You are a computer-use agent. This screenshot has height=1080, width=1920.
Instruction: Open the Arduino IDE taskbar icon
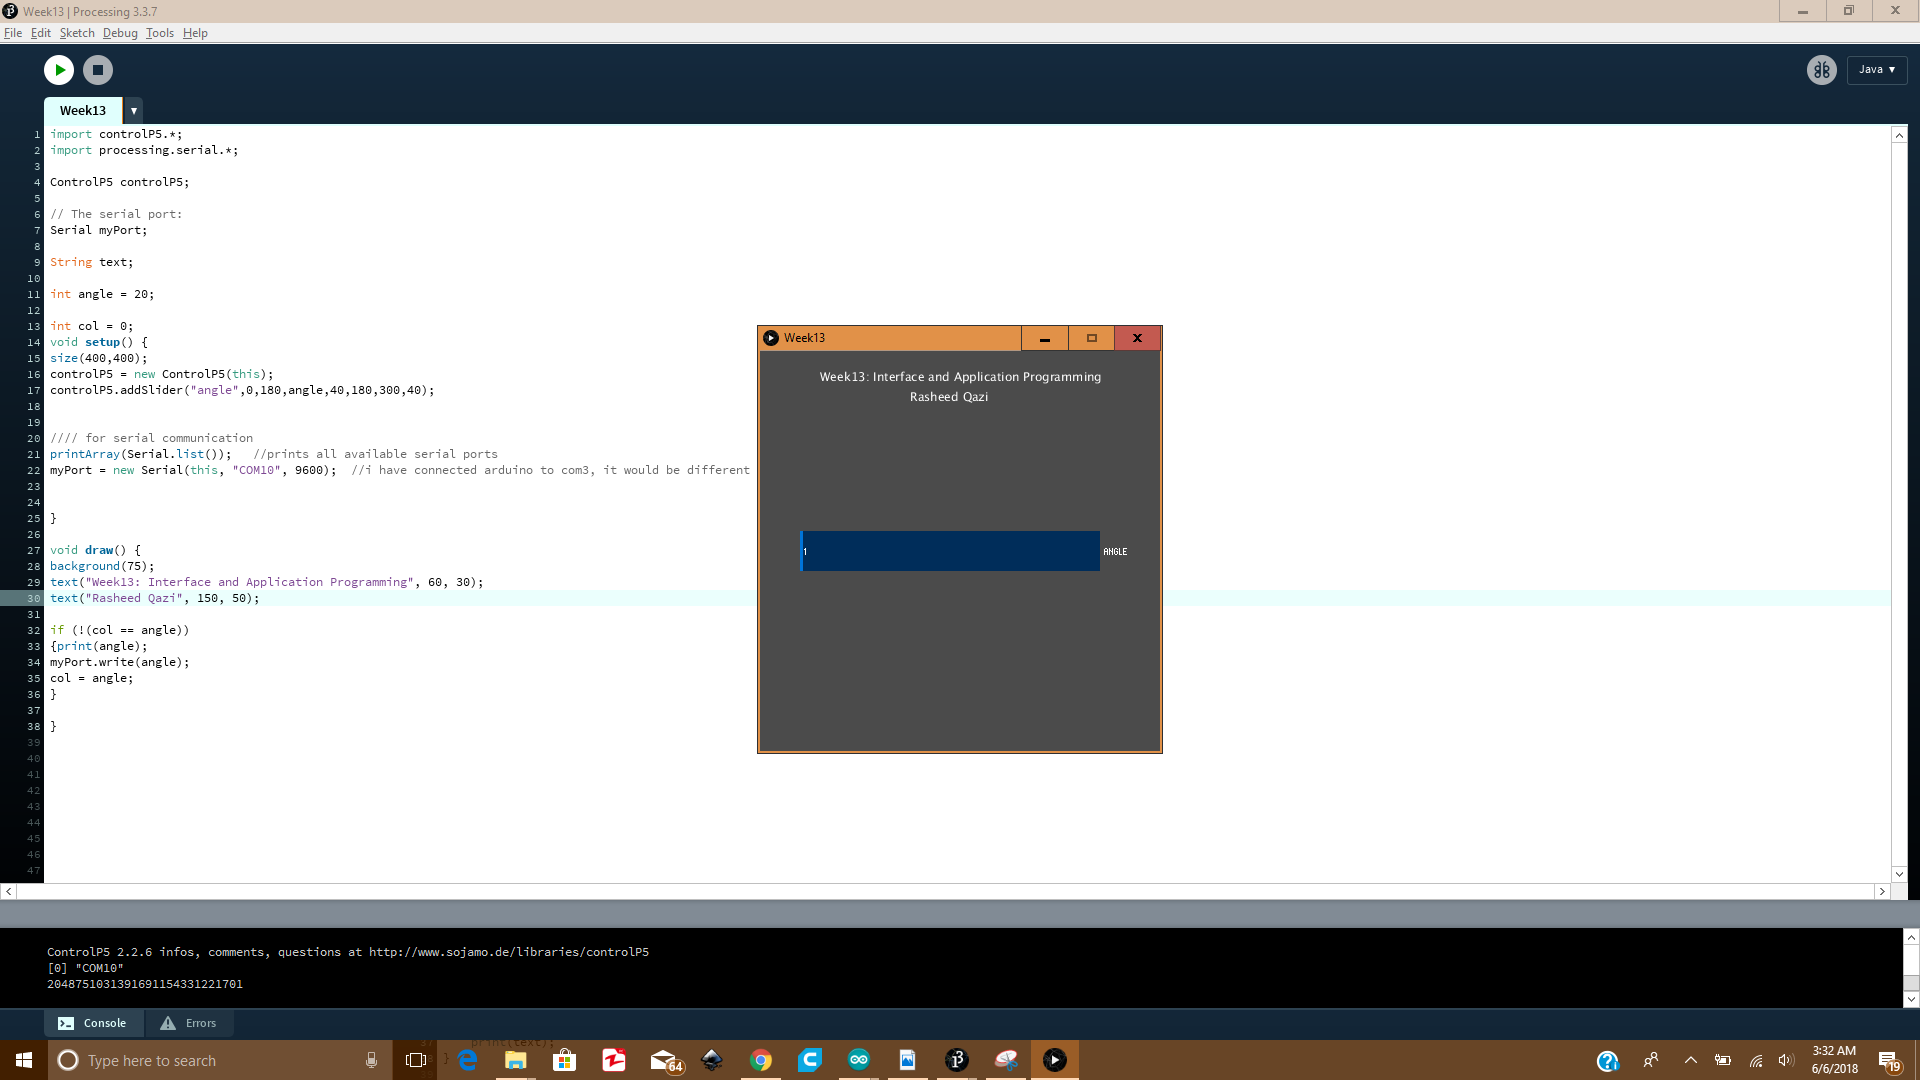pos(859,1060)
